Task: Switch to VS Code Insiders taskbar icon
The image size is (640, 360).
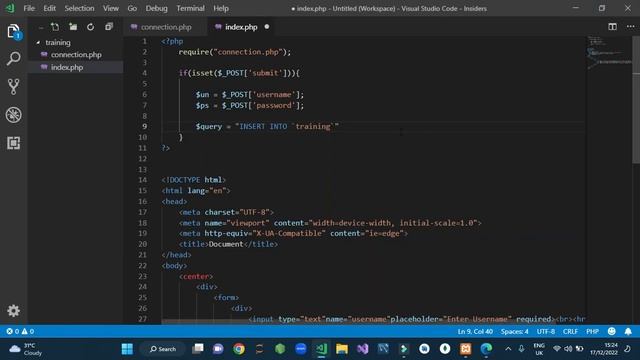Action: 321,349
